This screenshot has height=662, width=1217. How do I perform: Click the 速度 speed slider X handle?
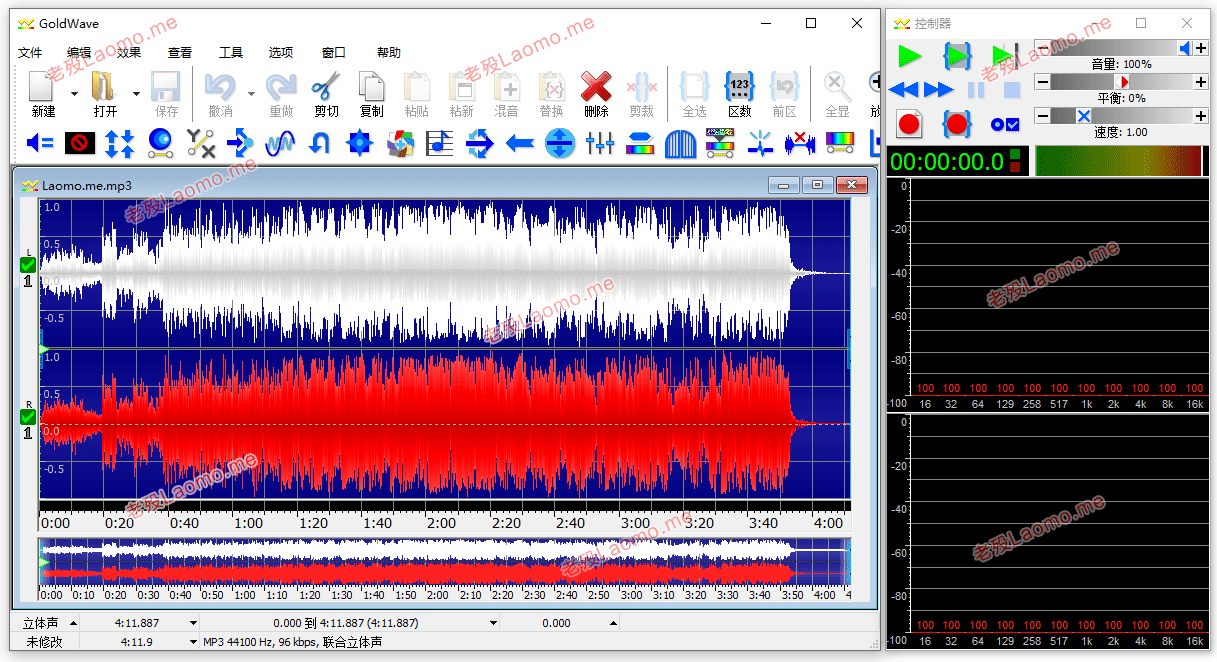click(x=1083, y=116)
